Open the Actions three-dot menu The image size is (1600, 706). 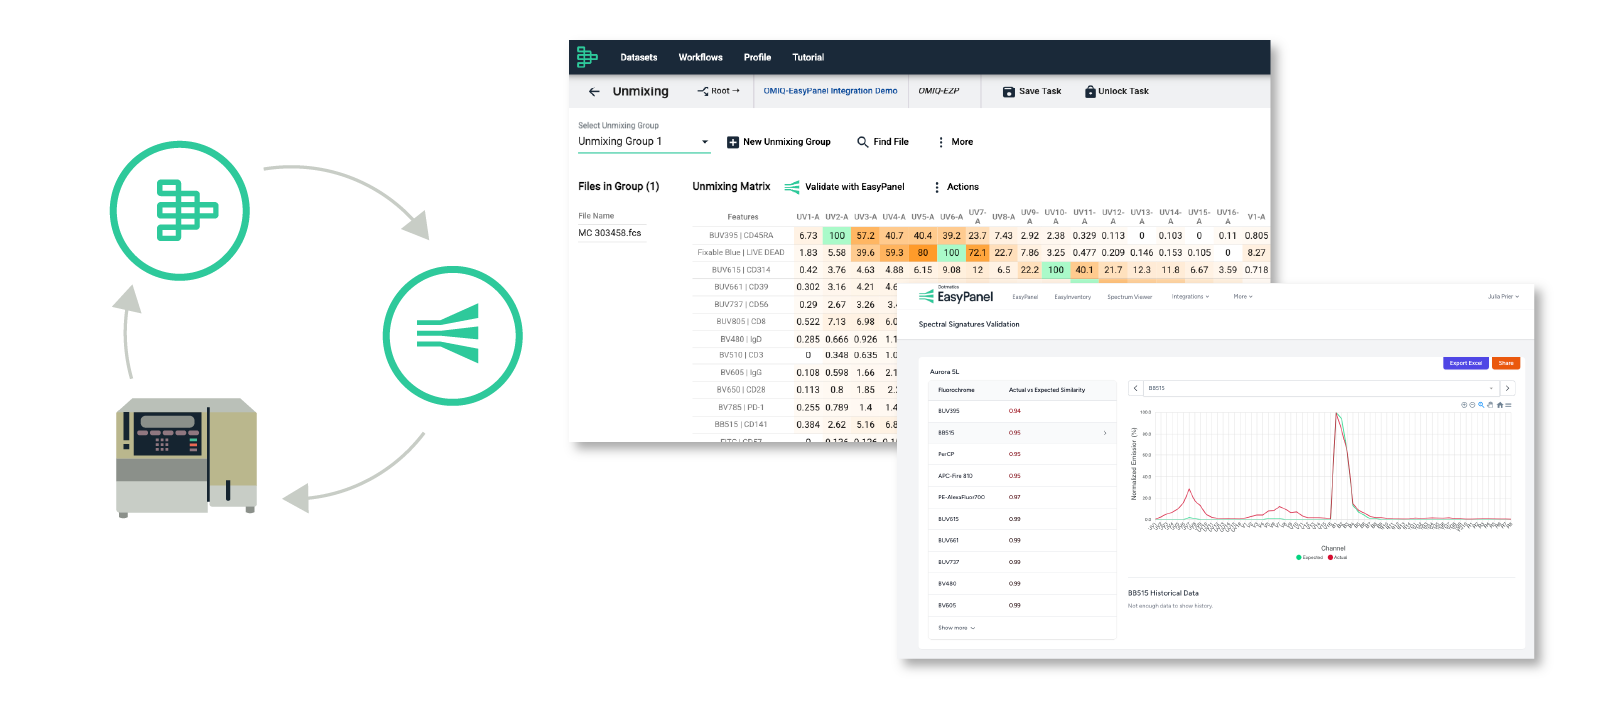click(937, 187)
